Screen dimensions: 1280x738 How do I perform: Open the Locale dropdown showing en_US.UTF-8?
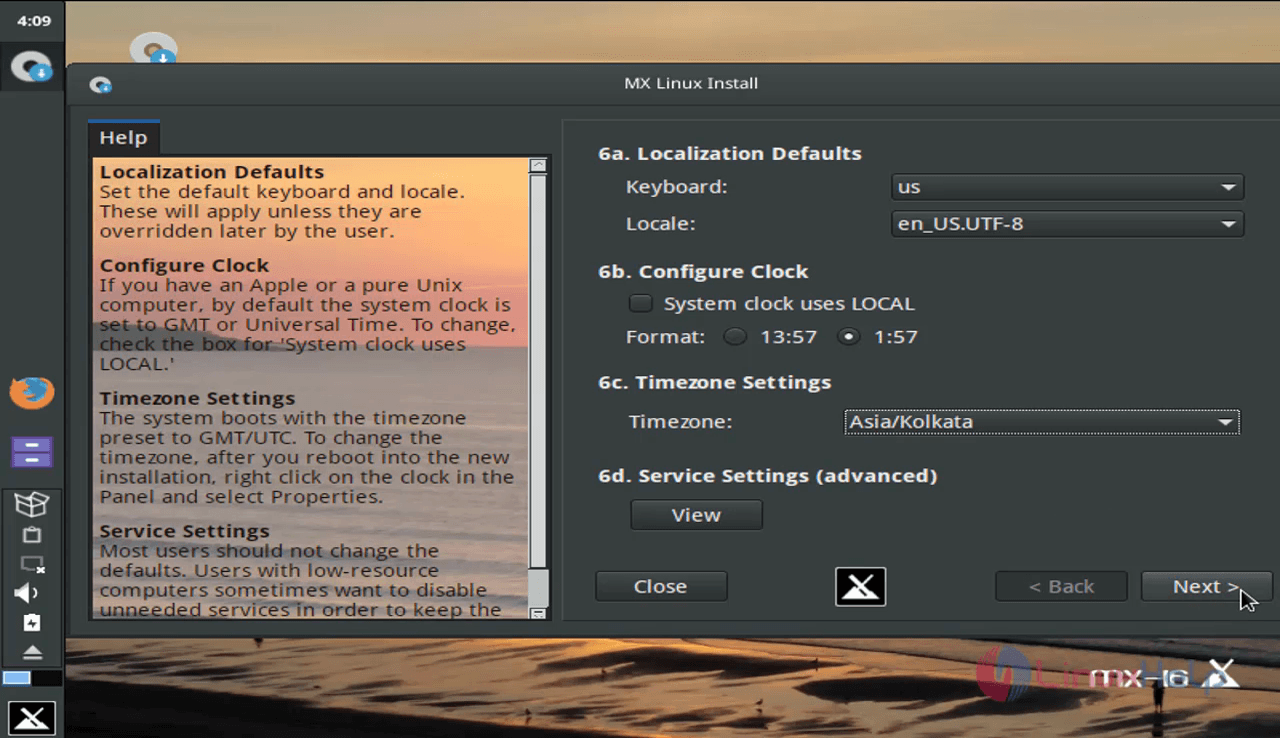[x=1067, y=224]
